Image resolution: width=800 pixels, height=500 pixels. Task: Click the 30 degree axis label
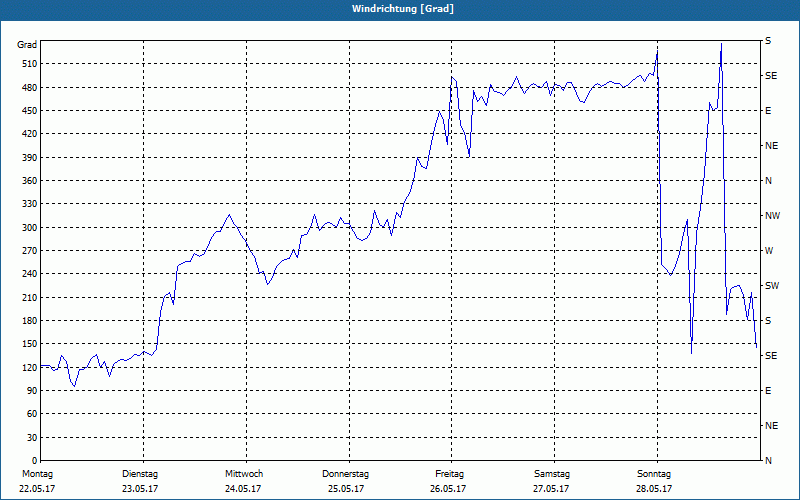(32, 438)
